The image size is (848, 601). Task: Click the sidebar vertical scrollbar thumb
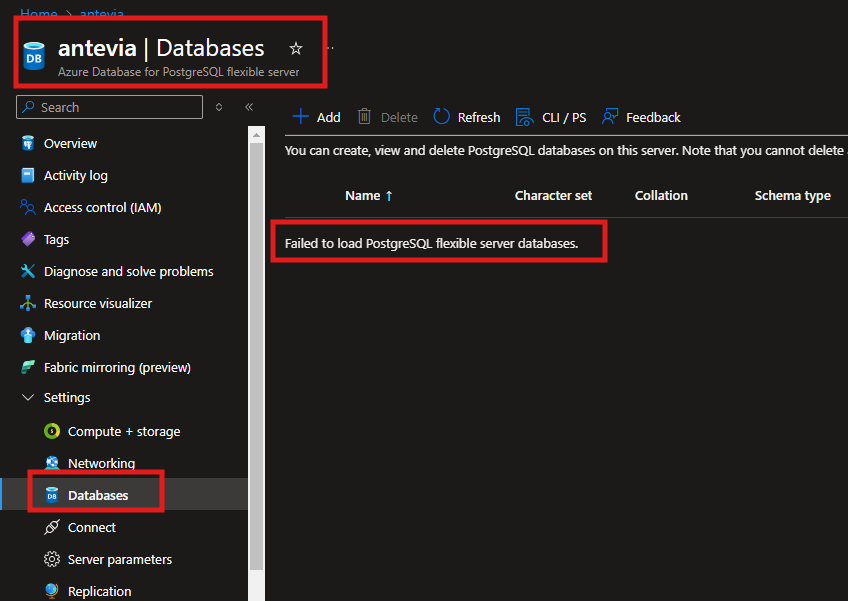pyautogui.click(x=256, y=356)
